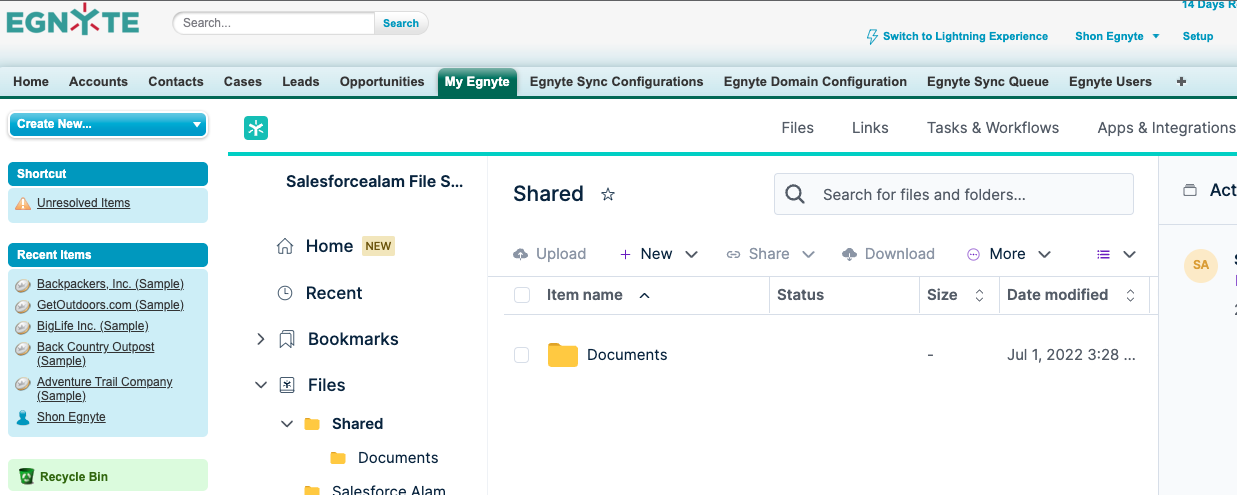Click the SA user avatar
1237x495 pixels.
(1201, 265)
